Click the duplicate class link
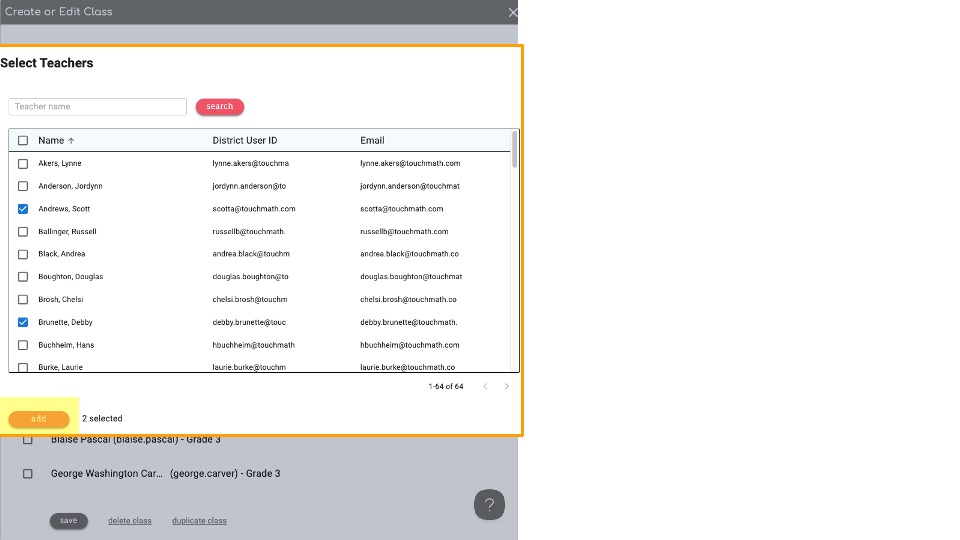Viewport: 960px width, 540px height. [x=199, y=520]
